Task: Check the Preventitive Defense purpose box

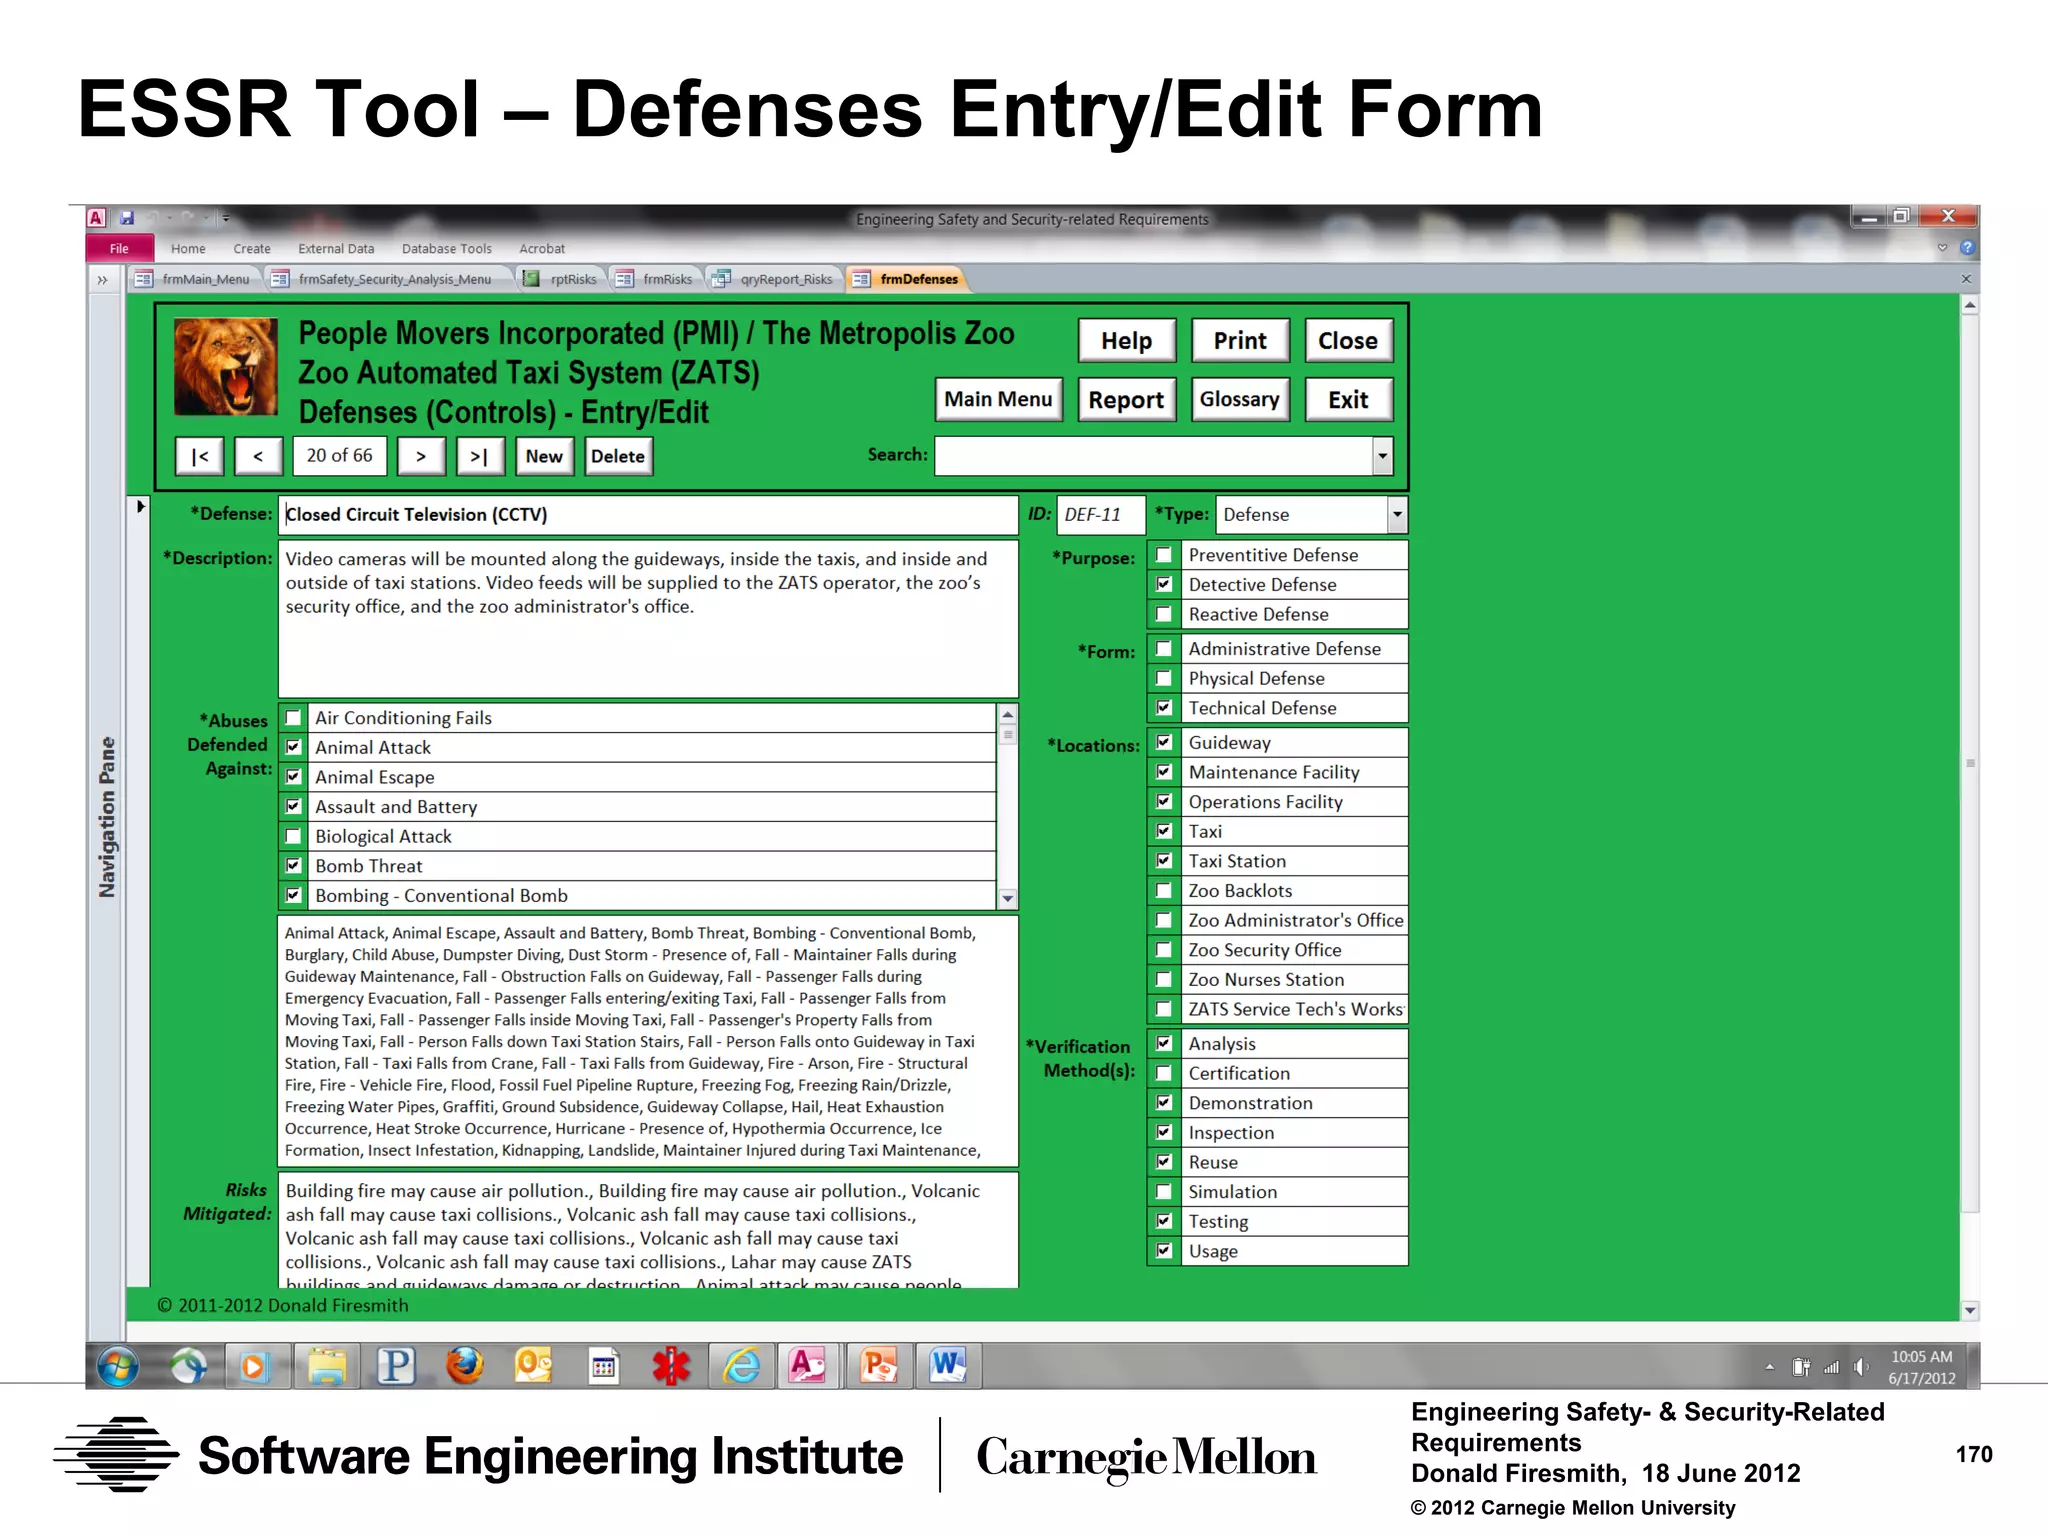Action: [1164, 555]
